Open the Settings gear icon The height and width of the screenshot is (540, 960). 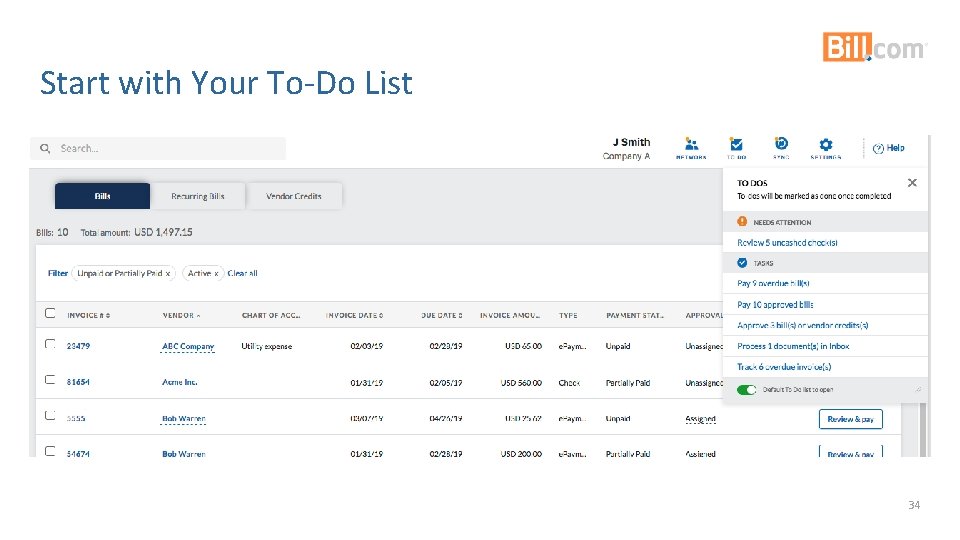[x=825, y=148]
